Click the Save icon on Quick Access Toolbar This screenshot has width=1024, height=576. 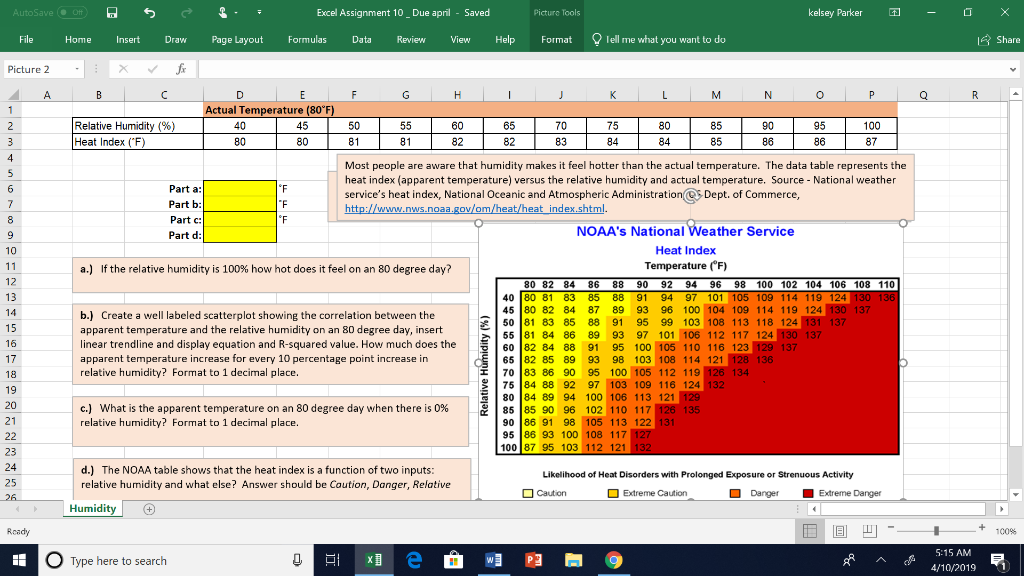click(110, 12)
